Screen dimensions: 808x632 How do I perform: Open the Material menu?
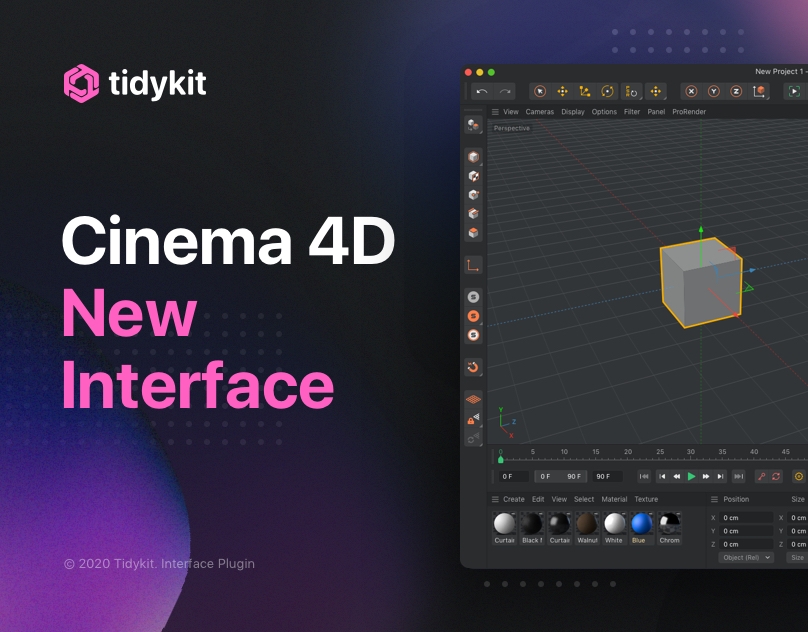point(614,500)
